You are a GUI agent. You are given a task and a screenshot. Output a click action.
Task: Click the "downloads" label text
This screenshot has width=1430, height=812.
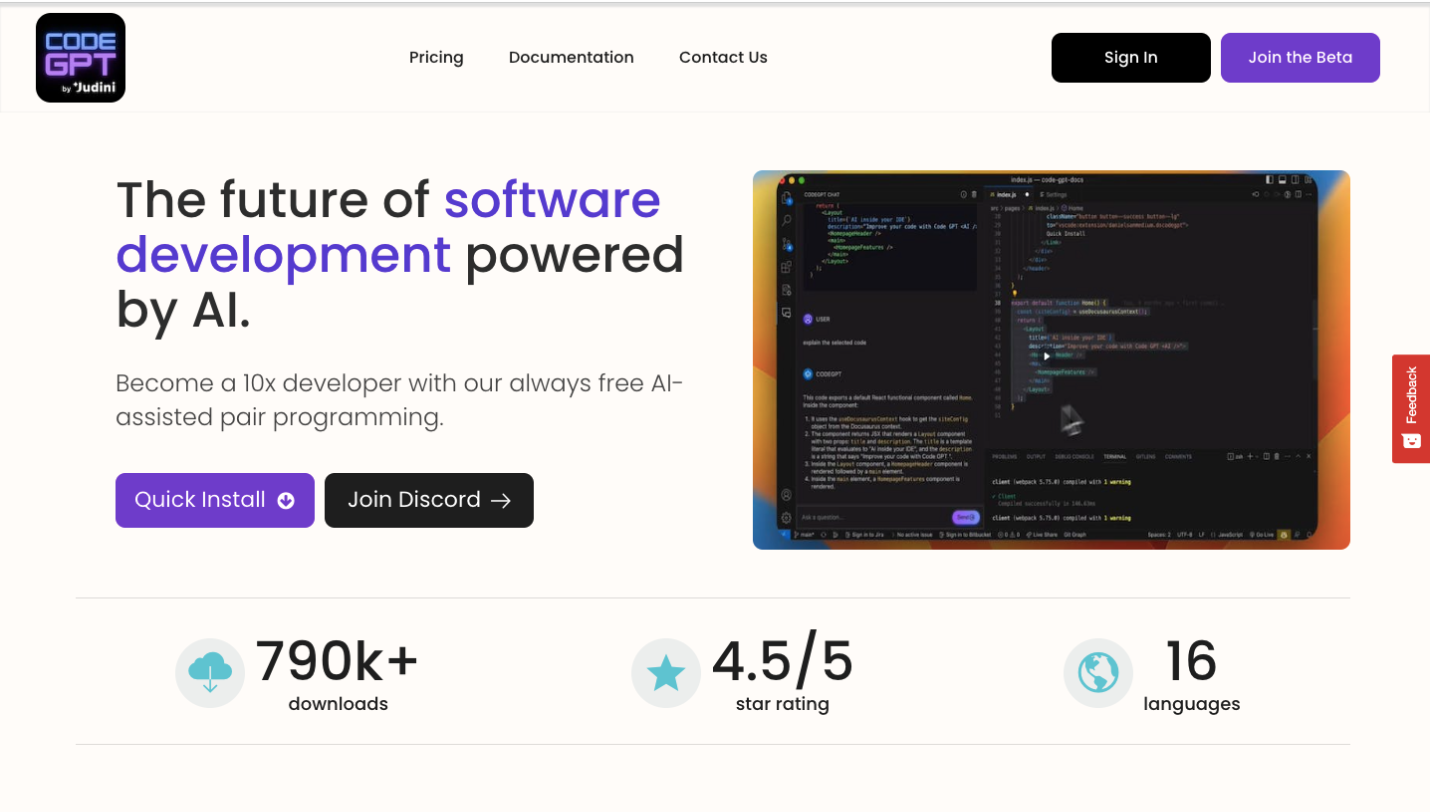click(338, 704)
